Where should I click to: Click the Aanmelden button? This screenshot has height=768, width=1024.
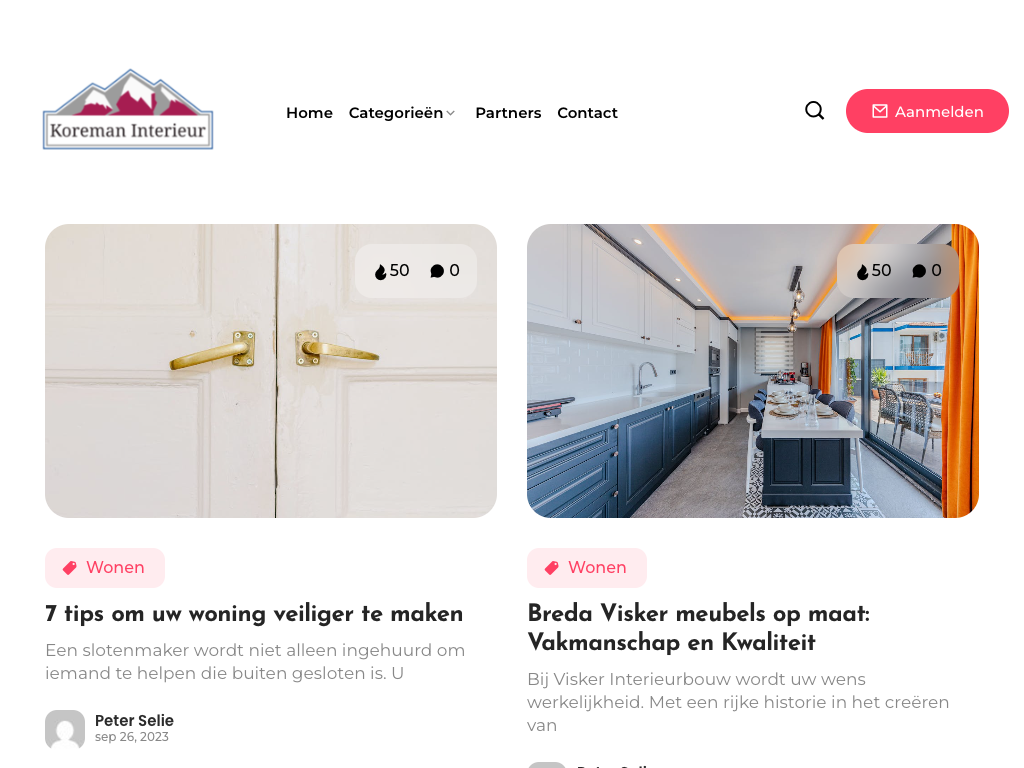pyautogui.click(x=927, y=111)
